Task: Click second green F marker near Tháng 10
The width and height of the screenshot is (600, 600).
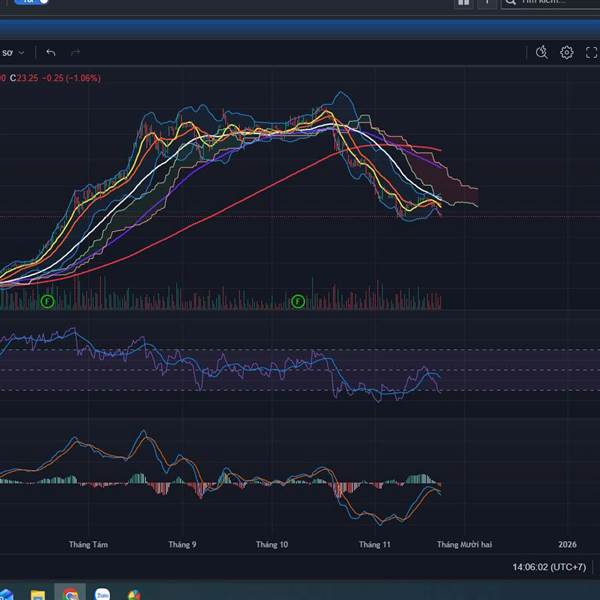Action: (297, 301)
